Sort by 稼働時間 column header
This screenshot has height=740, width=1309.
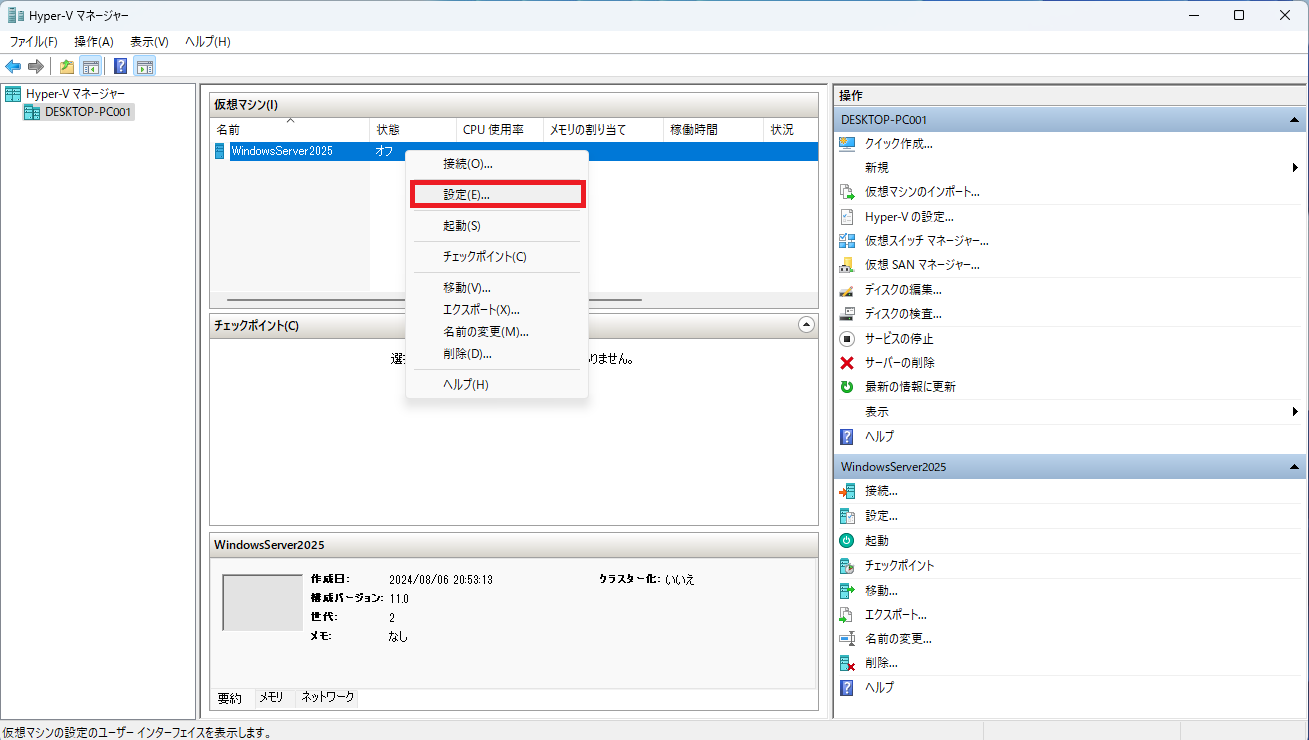(712, 130)
